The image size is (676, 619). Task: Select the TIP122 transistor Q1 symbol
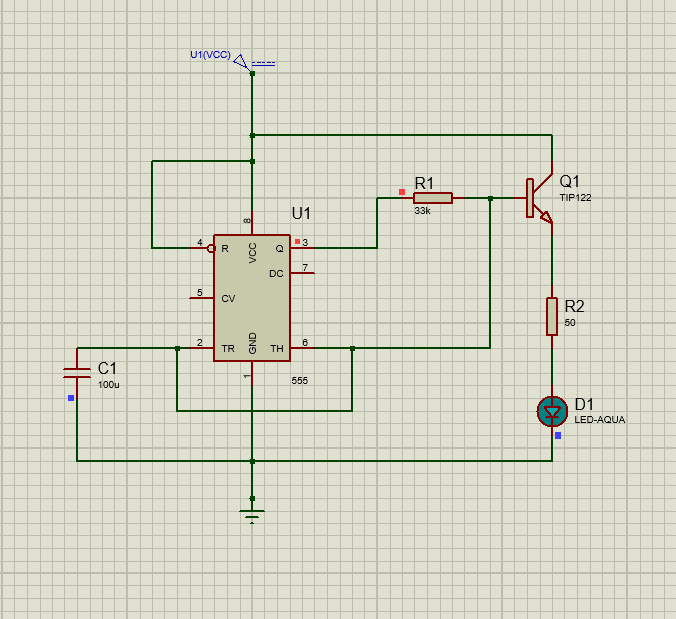click(539, 198)
